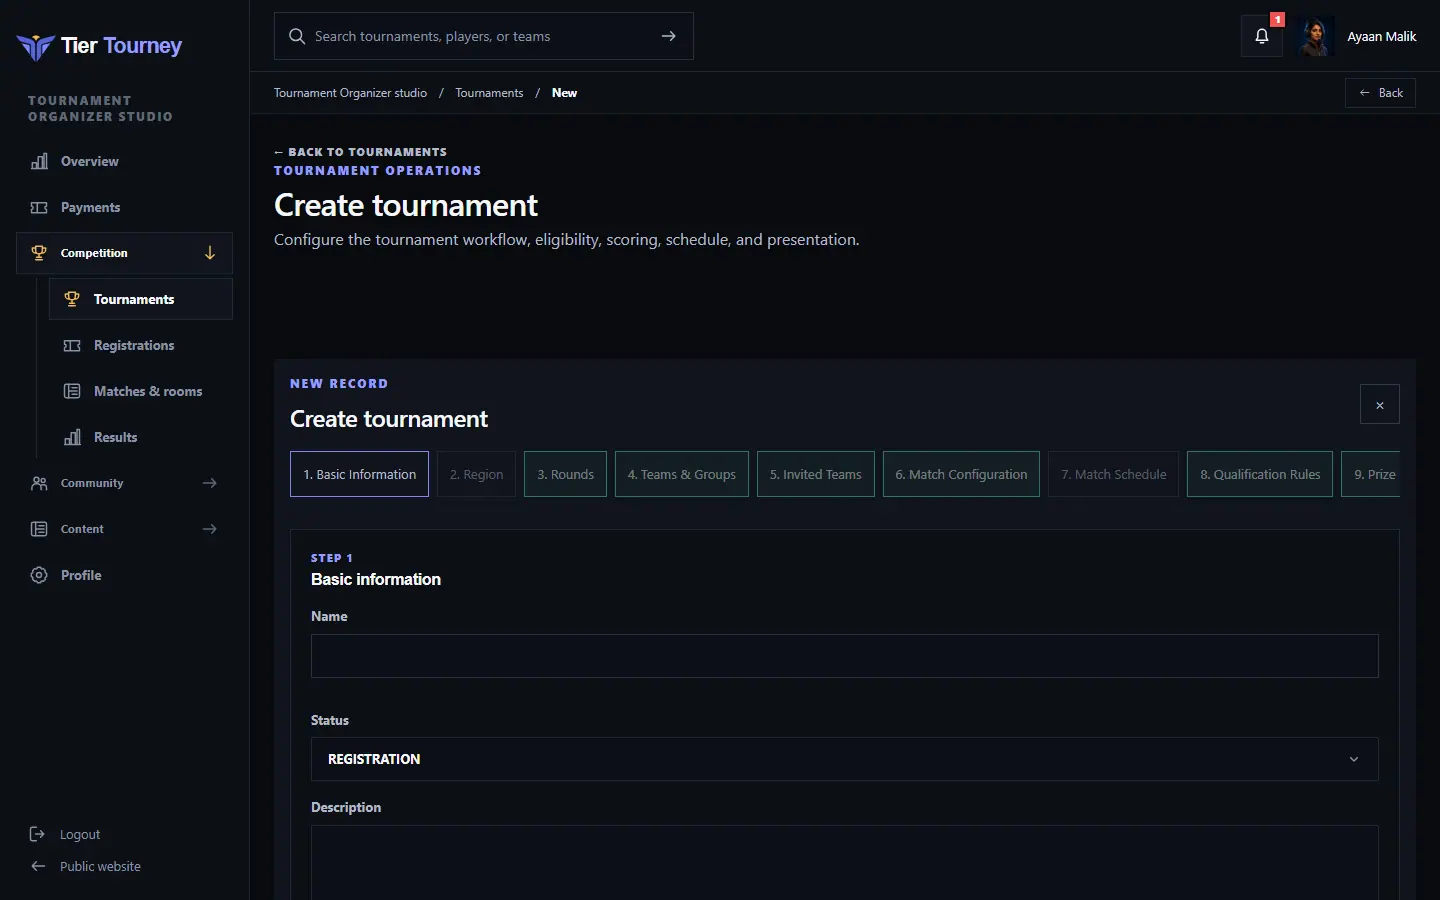Click the Tier Tourney brand name
Screen dimensions: 1440x900
(121, 46)
